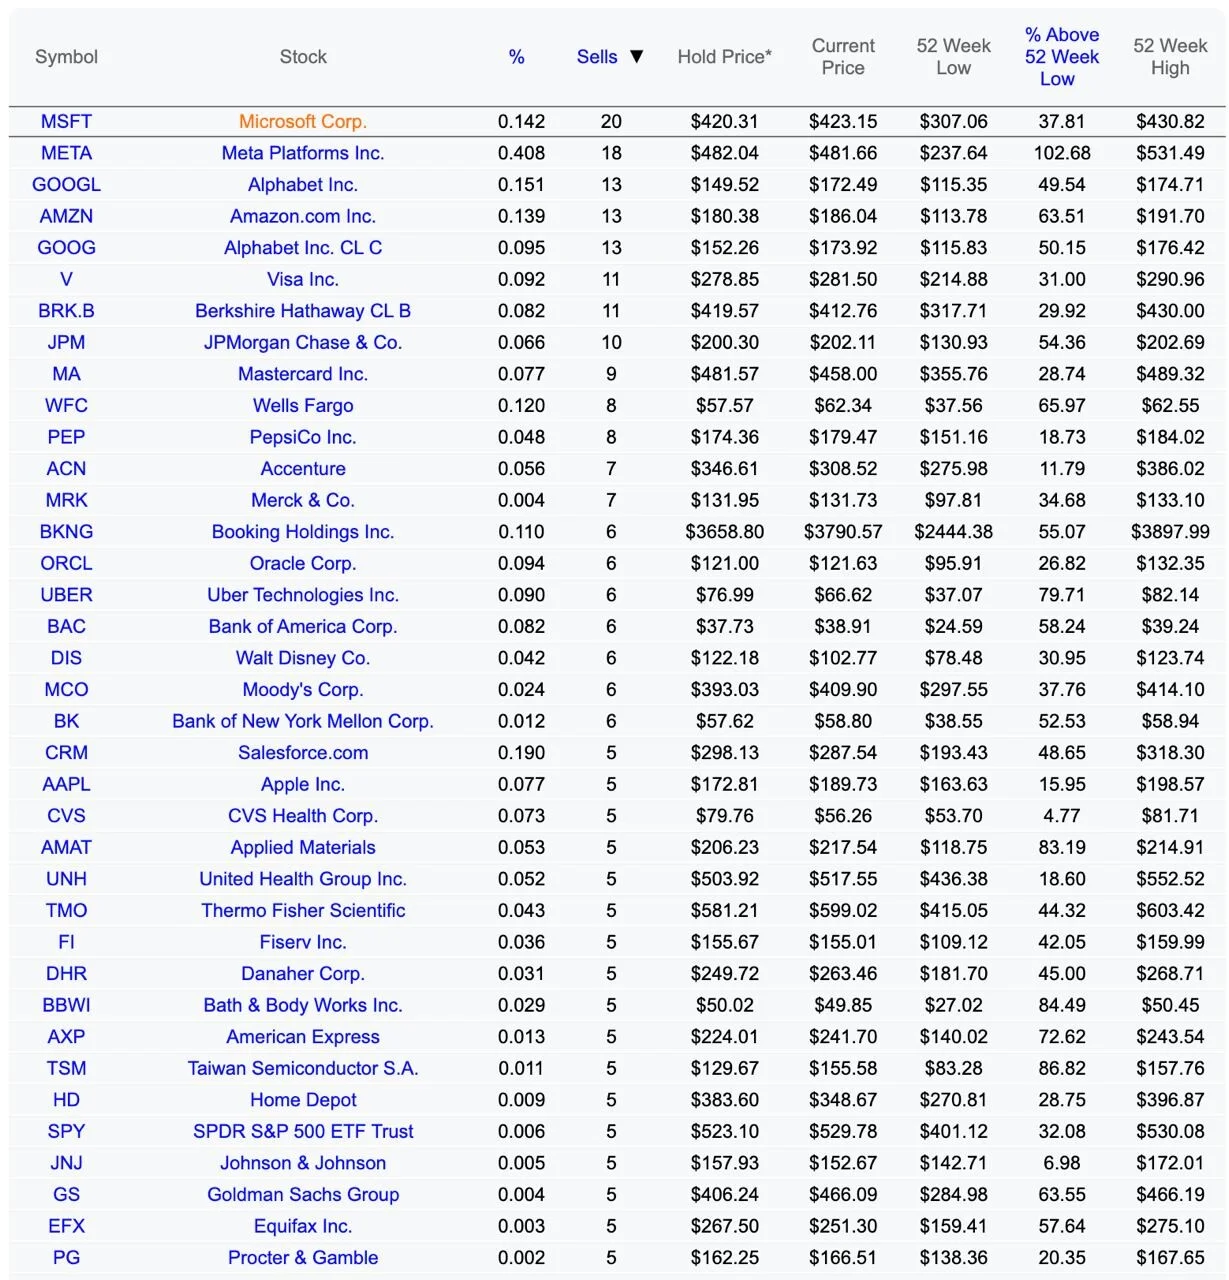This screenshot has height=1280, width=1229.
Task: Click the PEP ticker symbol
Action: (66, 437)
